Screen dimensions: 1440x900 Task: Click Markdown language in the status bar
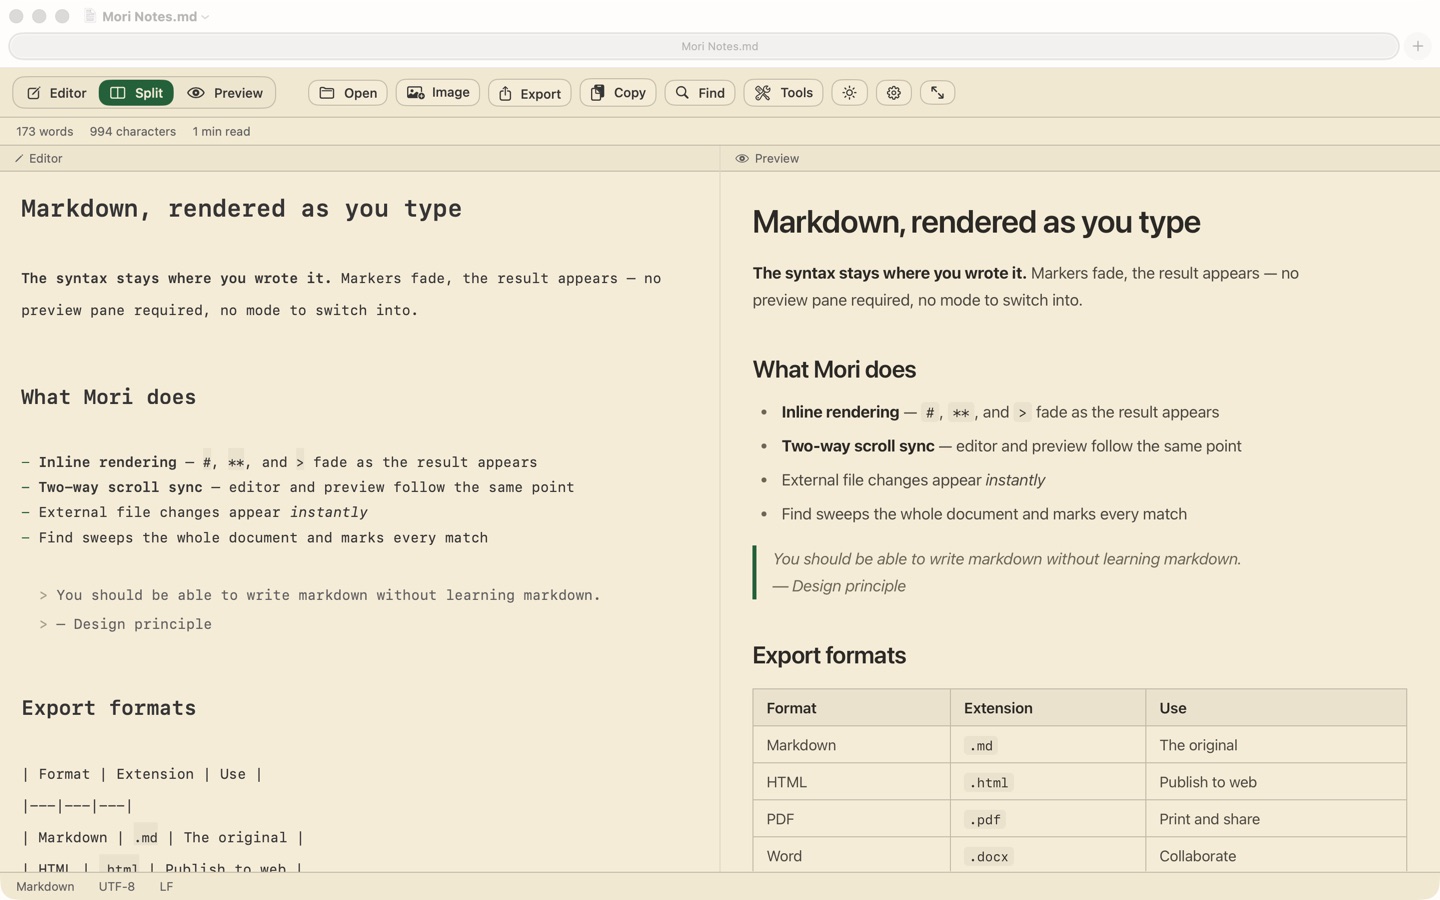[x=45, y=887]
